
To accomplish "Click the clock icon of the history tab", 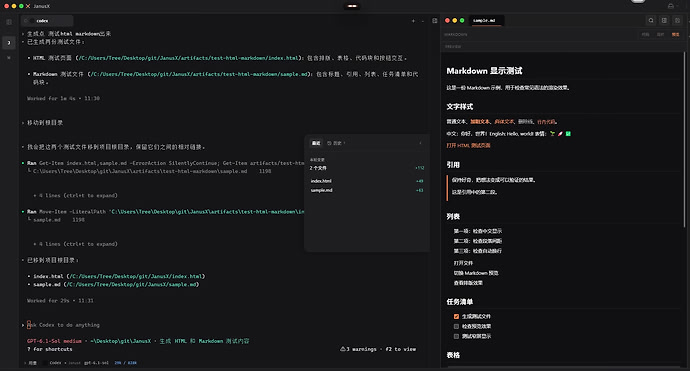I will pos(329,143).
